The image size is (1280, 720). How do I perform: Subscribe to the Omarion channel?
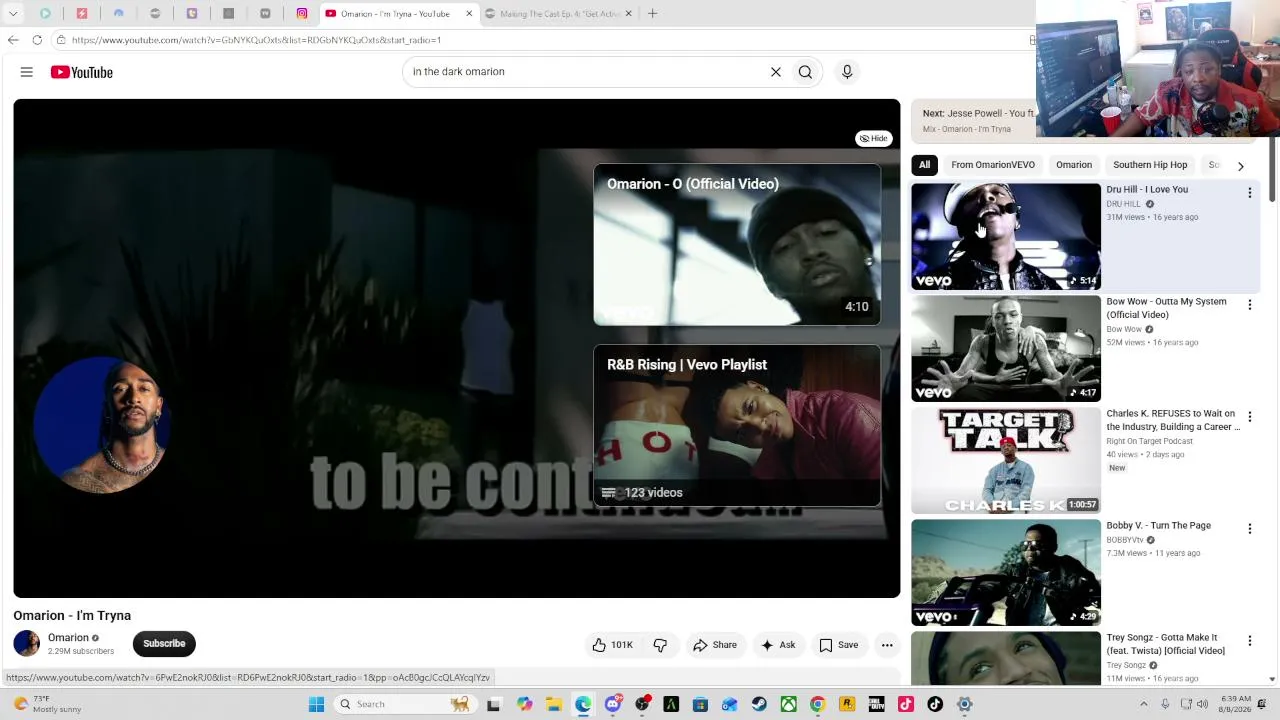[164, 644]
